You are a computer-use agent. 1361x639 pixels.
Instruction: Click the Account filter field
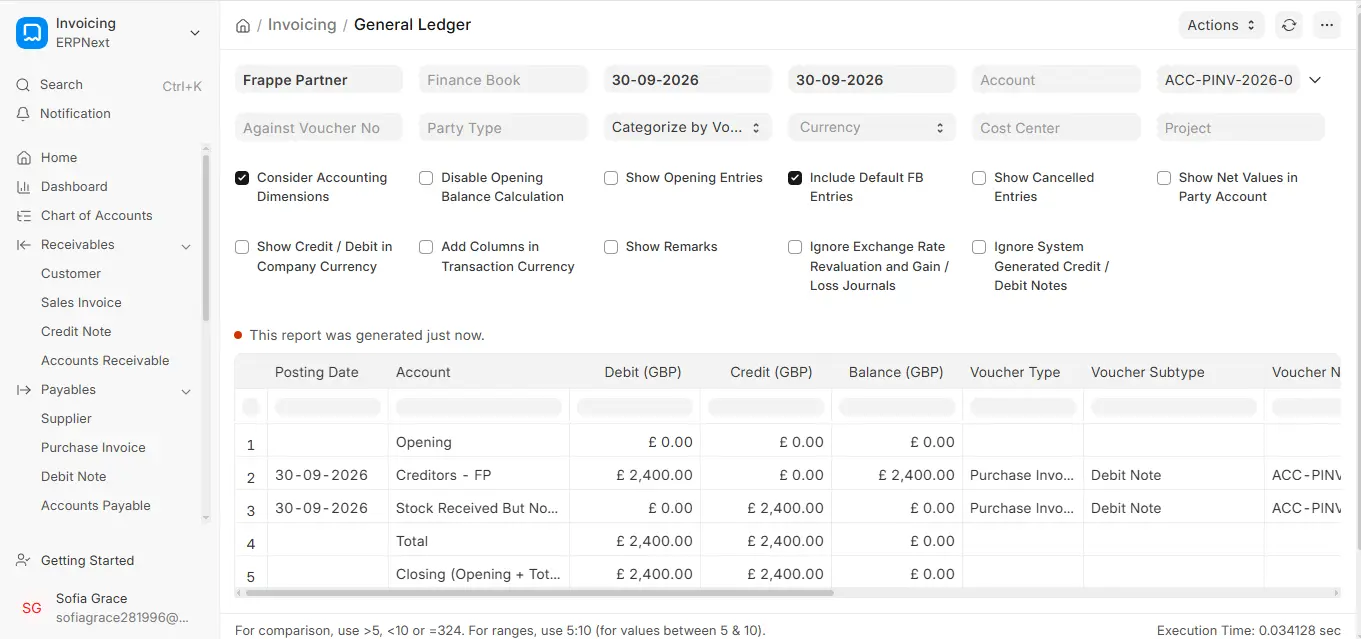tap(1056, 80)
